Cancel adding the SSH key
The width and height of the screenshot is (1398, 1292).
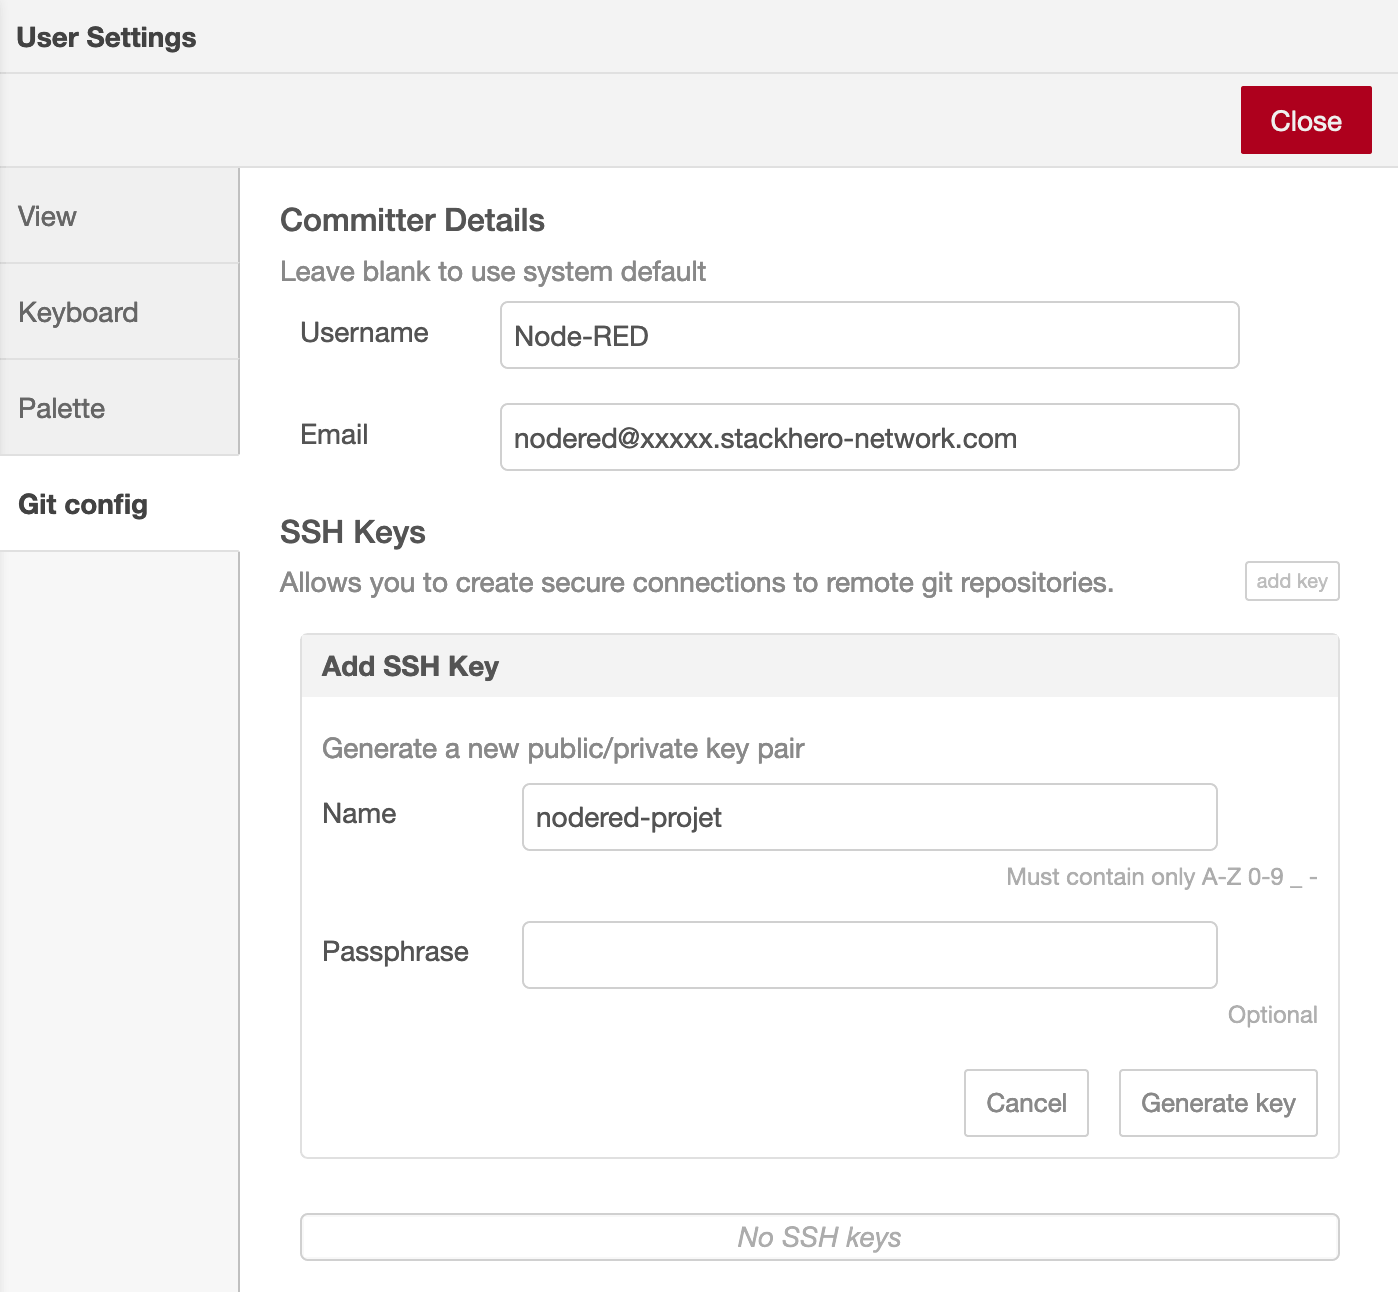click(1026, 1103)
